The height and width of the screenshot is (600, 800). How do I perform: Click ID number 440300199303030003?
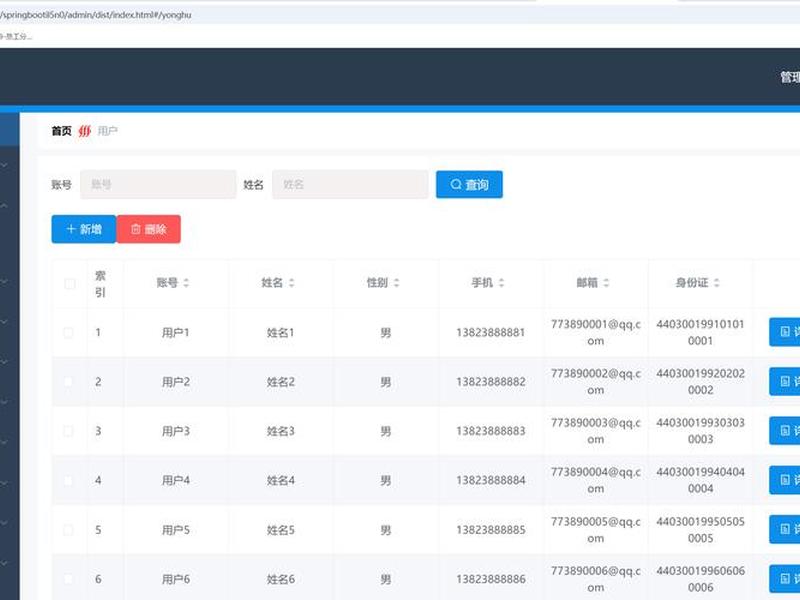click(x=701, y=431)
